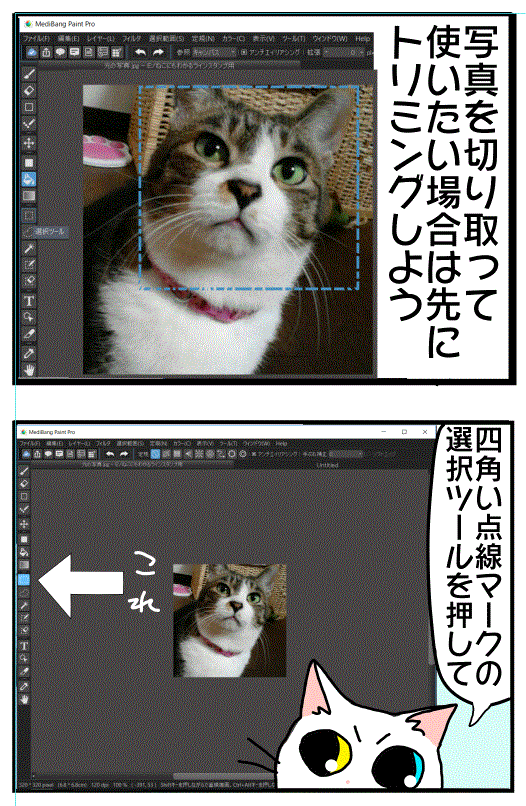Image resolution: width=526 pixels, height=806 pixels.
Task: Select the Brush tool in lower MediBang window
Action: click(24, 470)
